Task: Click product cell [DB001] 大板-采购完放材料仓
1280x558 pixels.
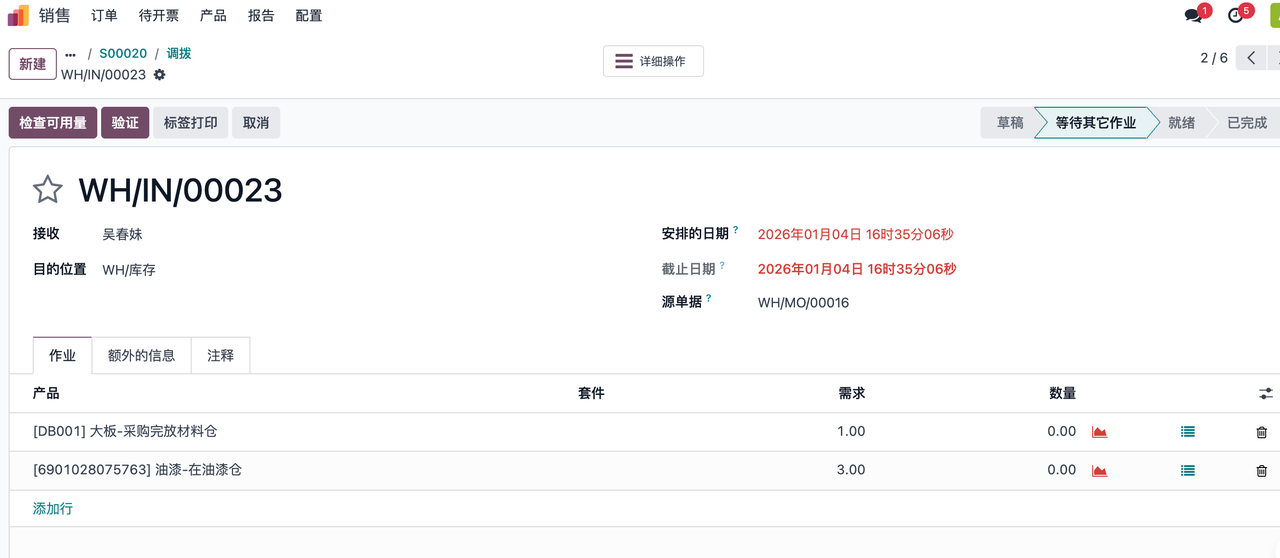Action: (x=125, y=432)
